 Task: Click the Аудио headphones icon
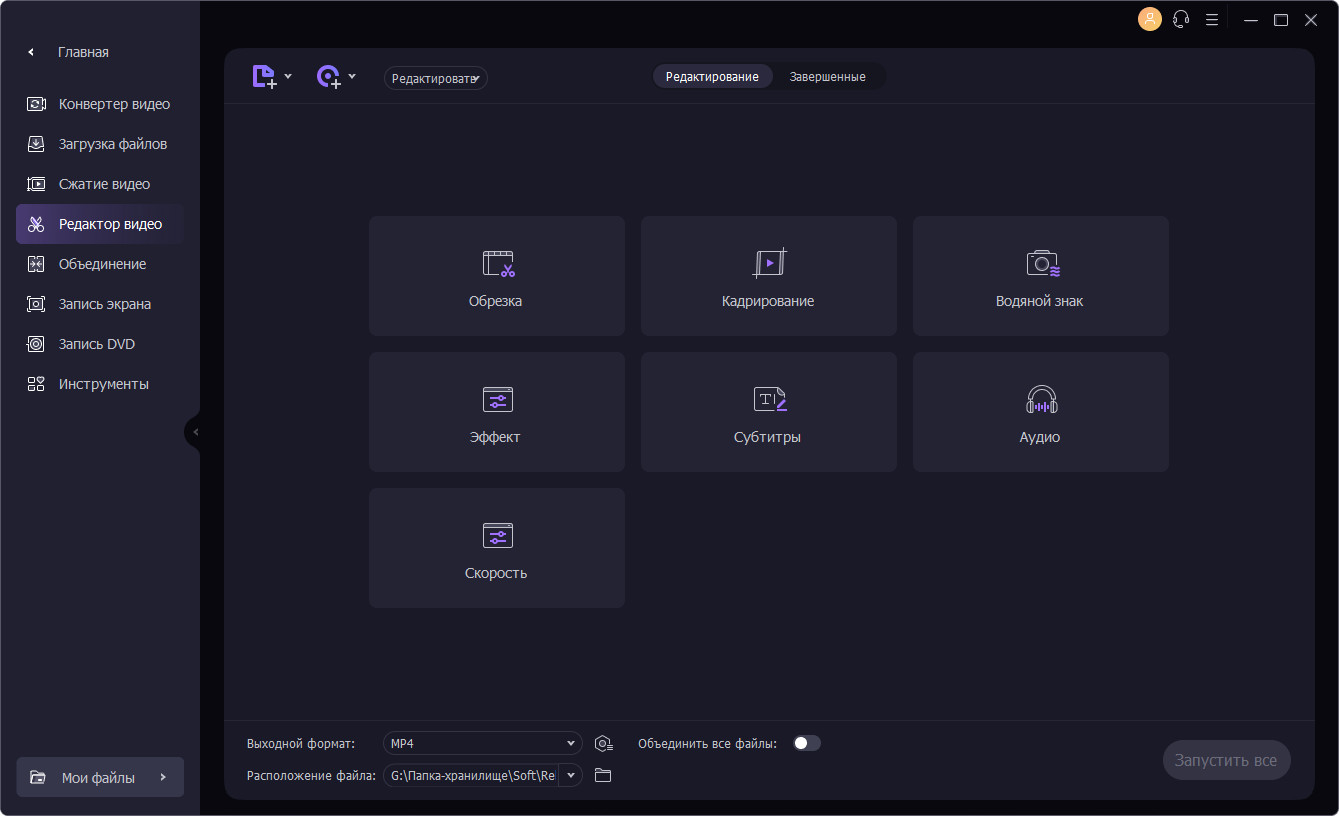point(1042,400)
